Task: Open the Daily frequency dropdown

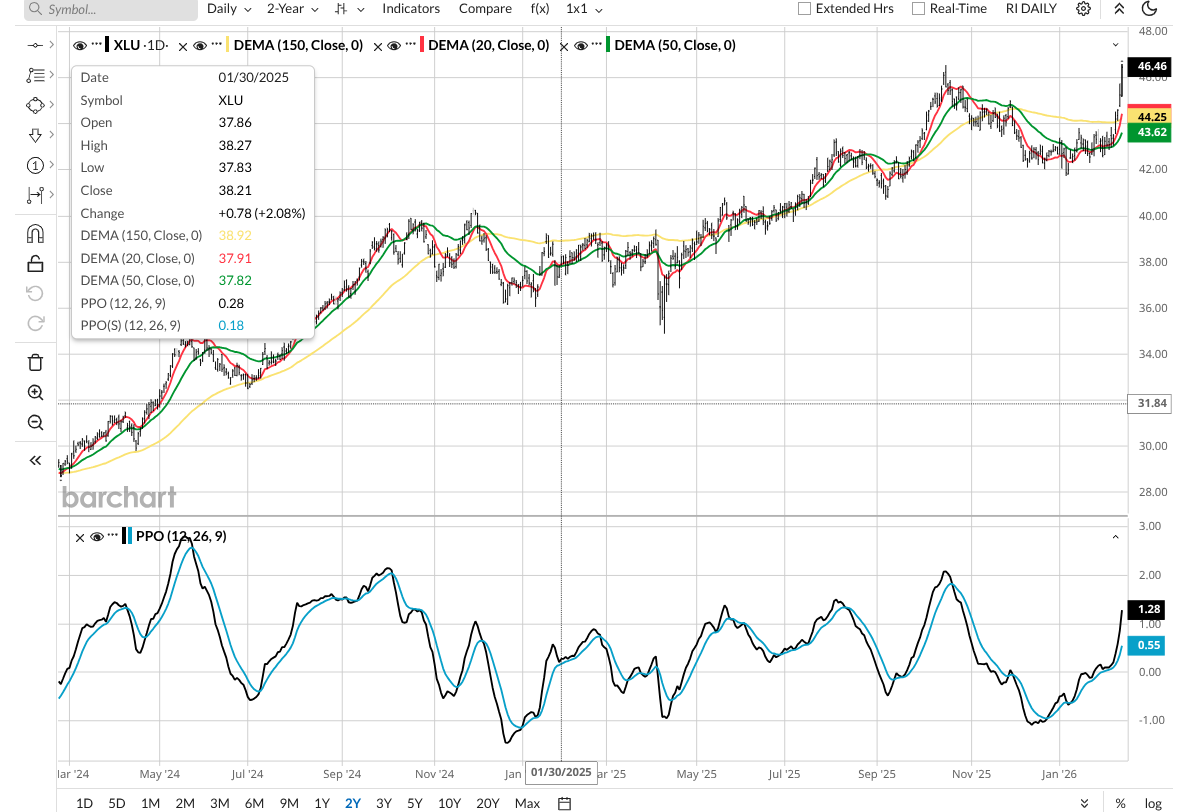Action: pos(229,9)
